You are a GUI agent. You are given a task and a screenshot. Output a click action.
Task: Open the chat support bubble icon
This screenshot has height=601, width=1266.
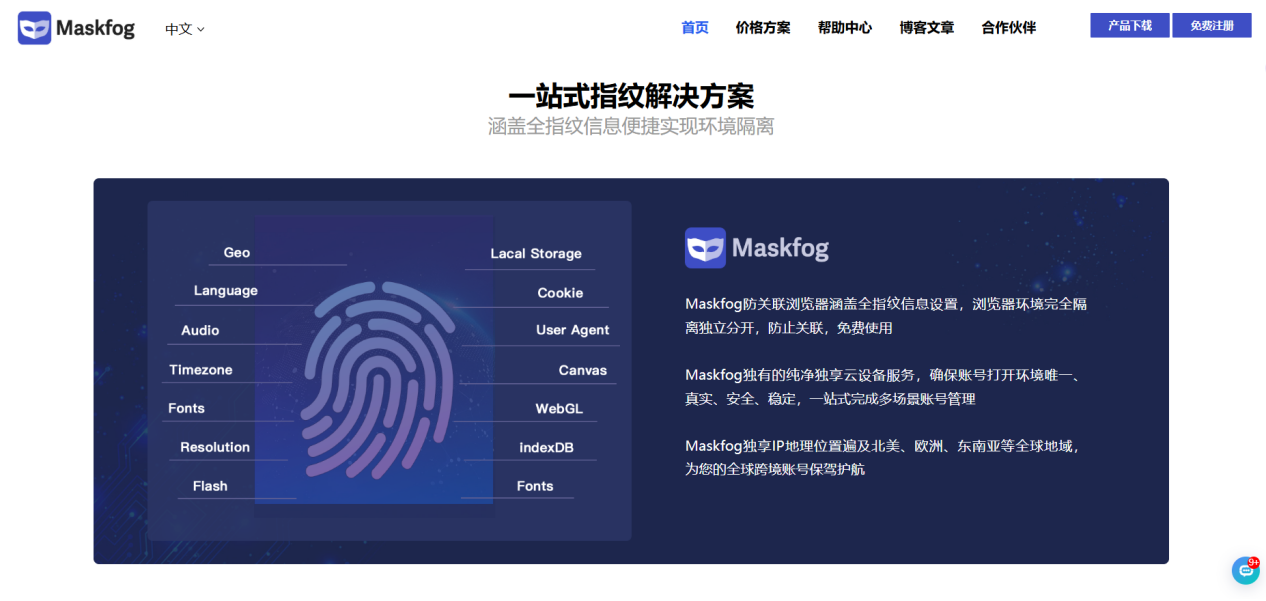tap(1245, 570)
